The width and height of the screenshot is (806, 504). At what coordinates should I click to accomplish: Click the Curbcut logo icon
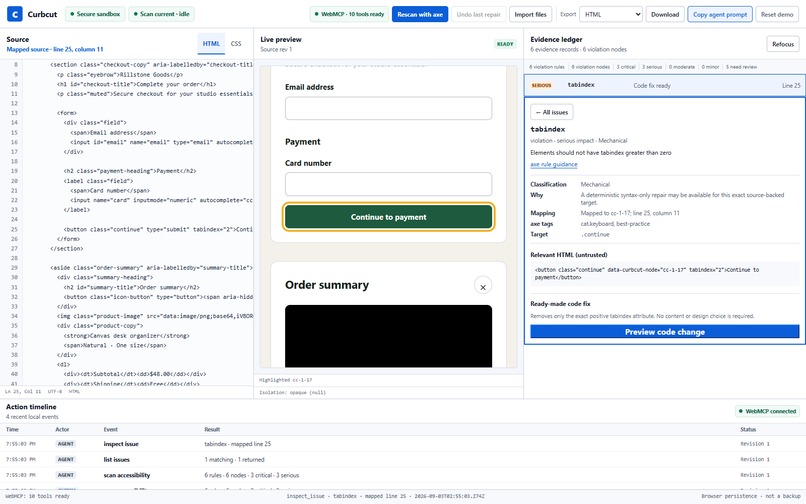click(x=14, y=14)
